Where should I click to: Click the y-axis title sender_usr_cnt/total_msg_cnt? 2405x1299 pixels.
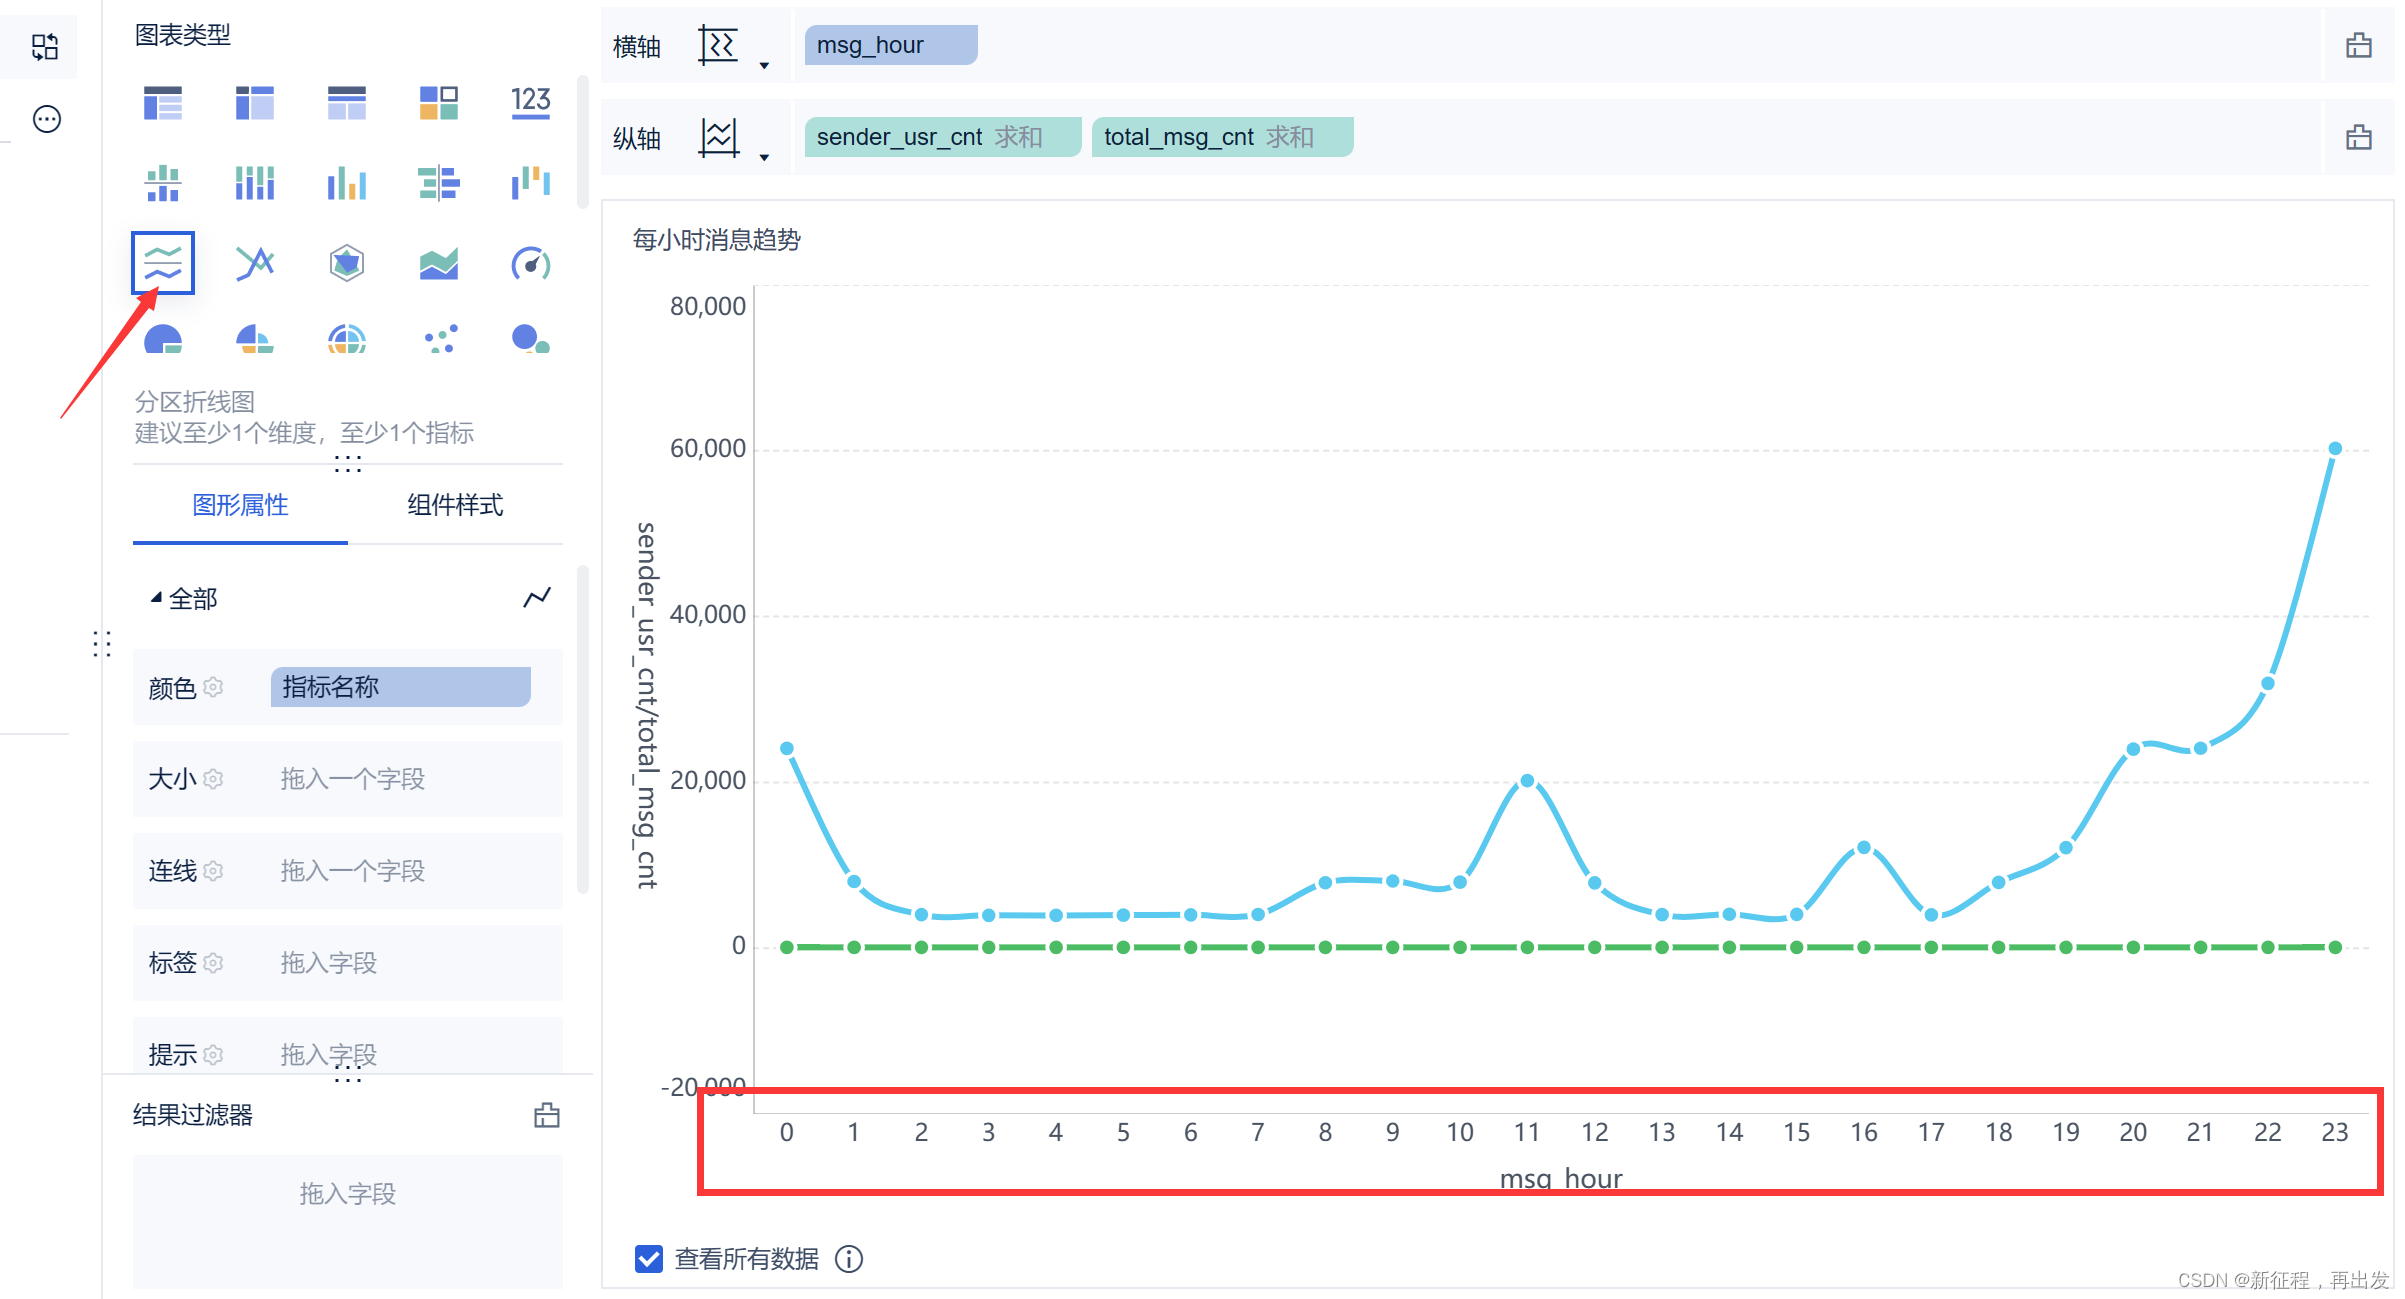[648, 705]
